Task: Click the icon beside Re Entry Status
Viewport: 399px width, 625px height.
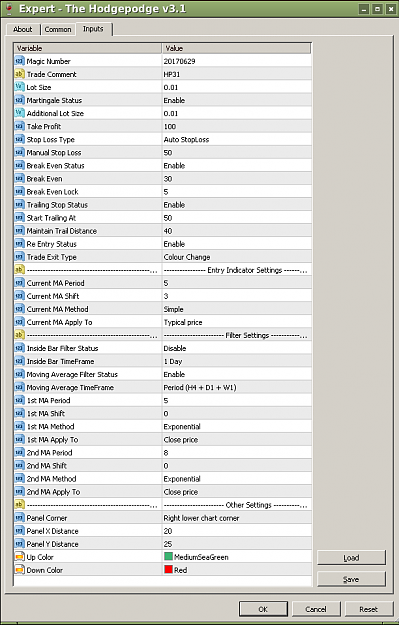Action: tap(20, 244)
